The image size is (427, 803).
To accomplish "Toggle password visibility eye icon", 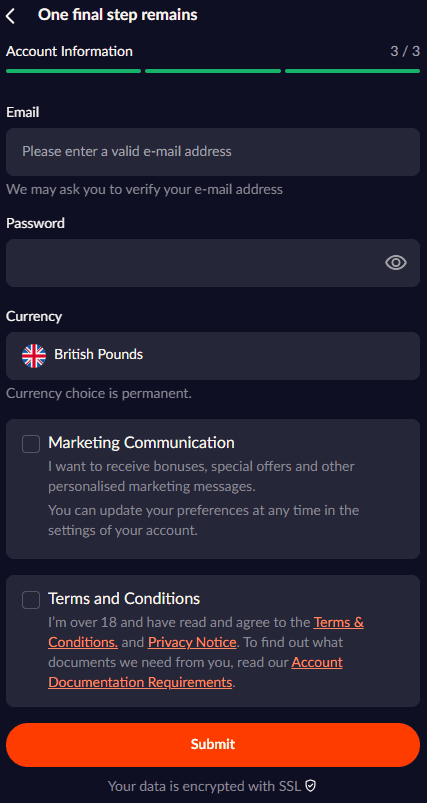I will [396, 263].
